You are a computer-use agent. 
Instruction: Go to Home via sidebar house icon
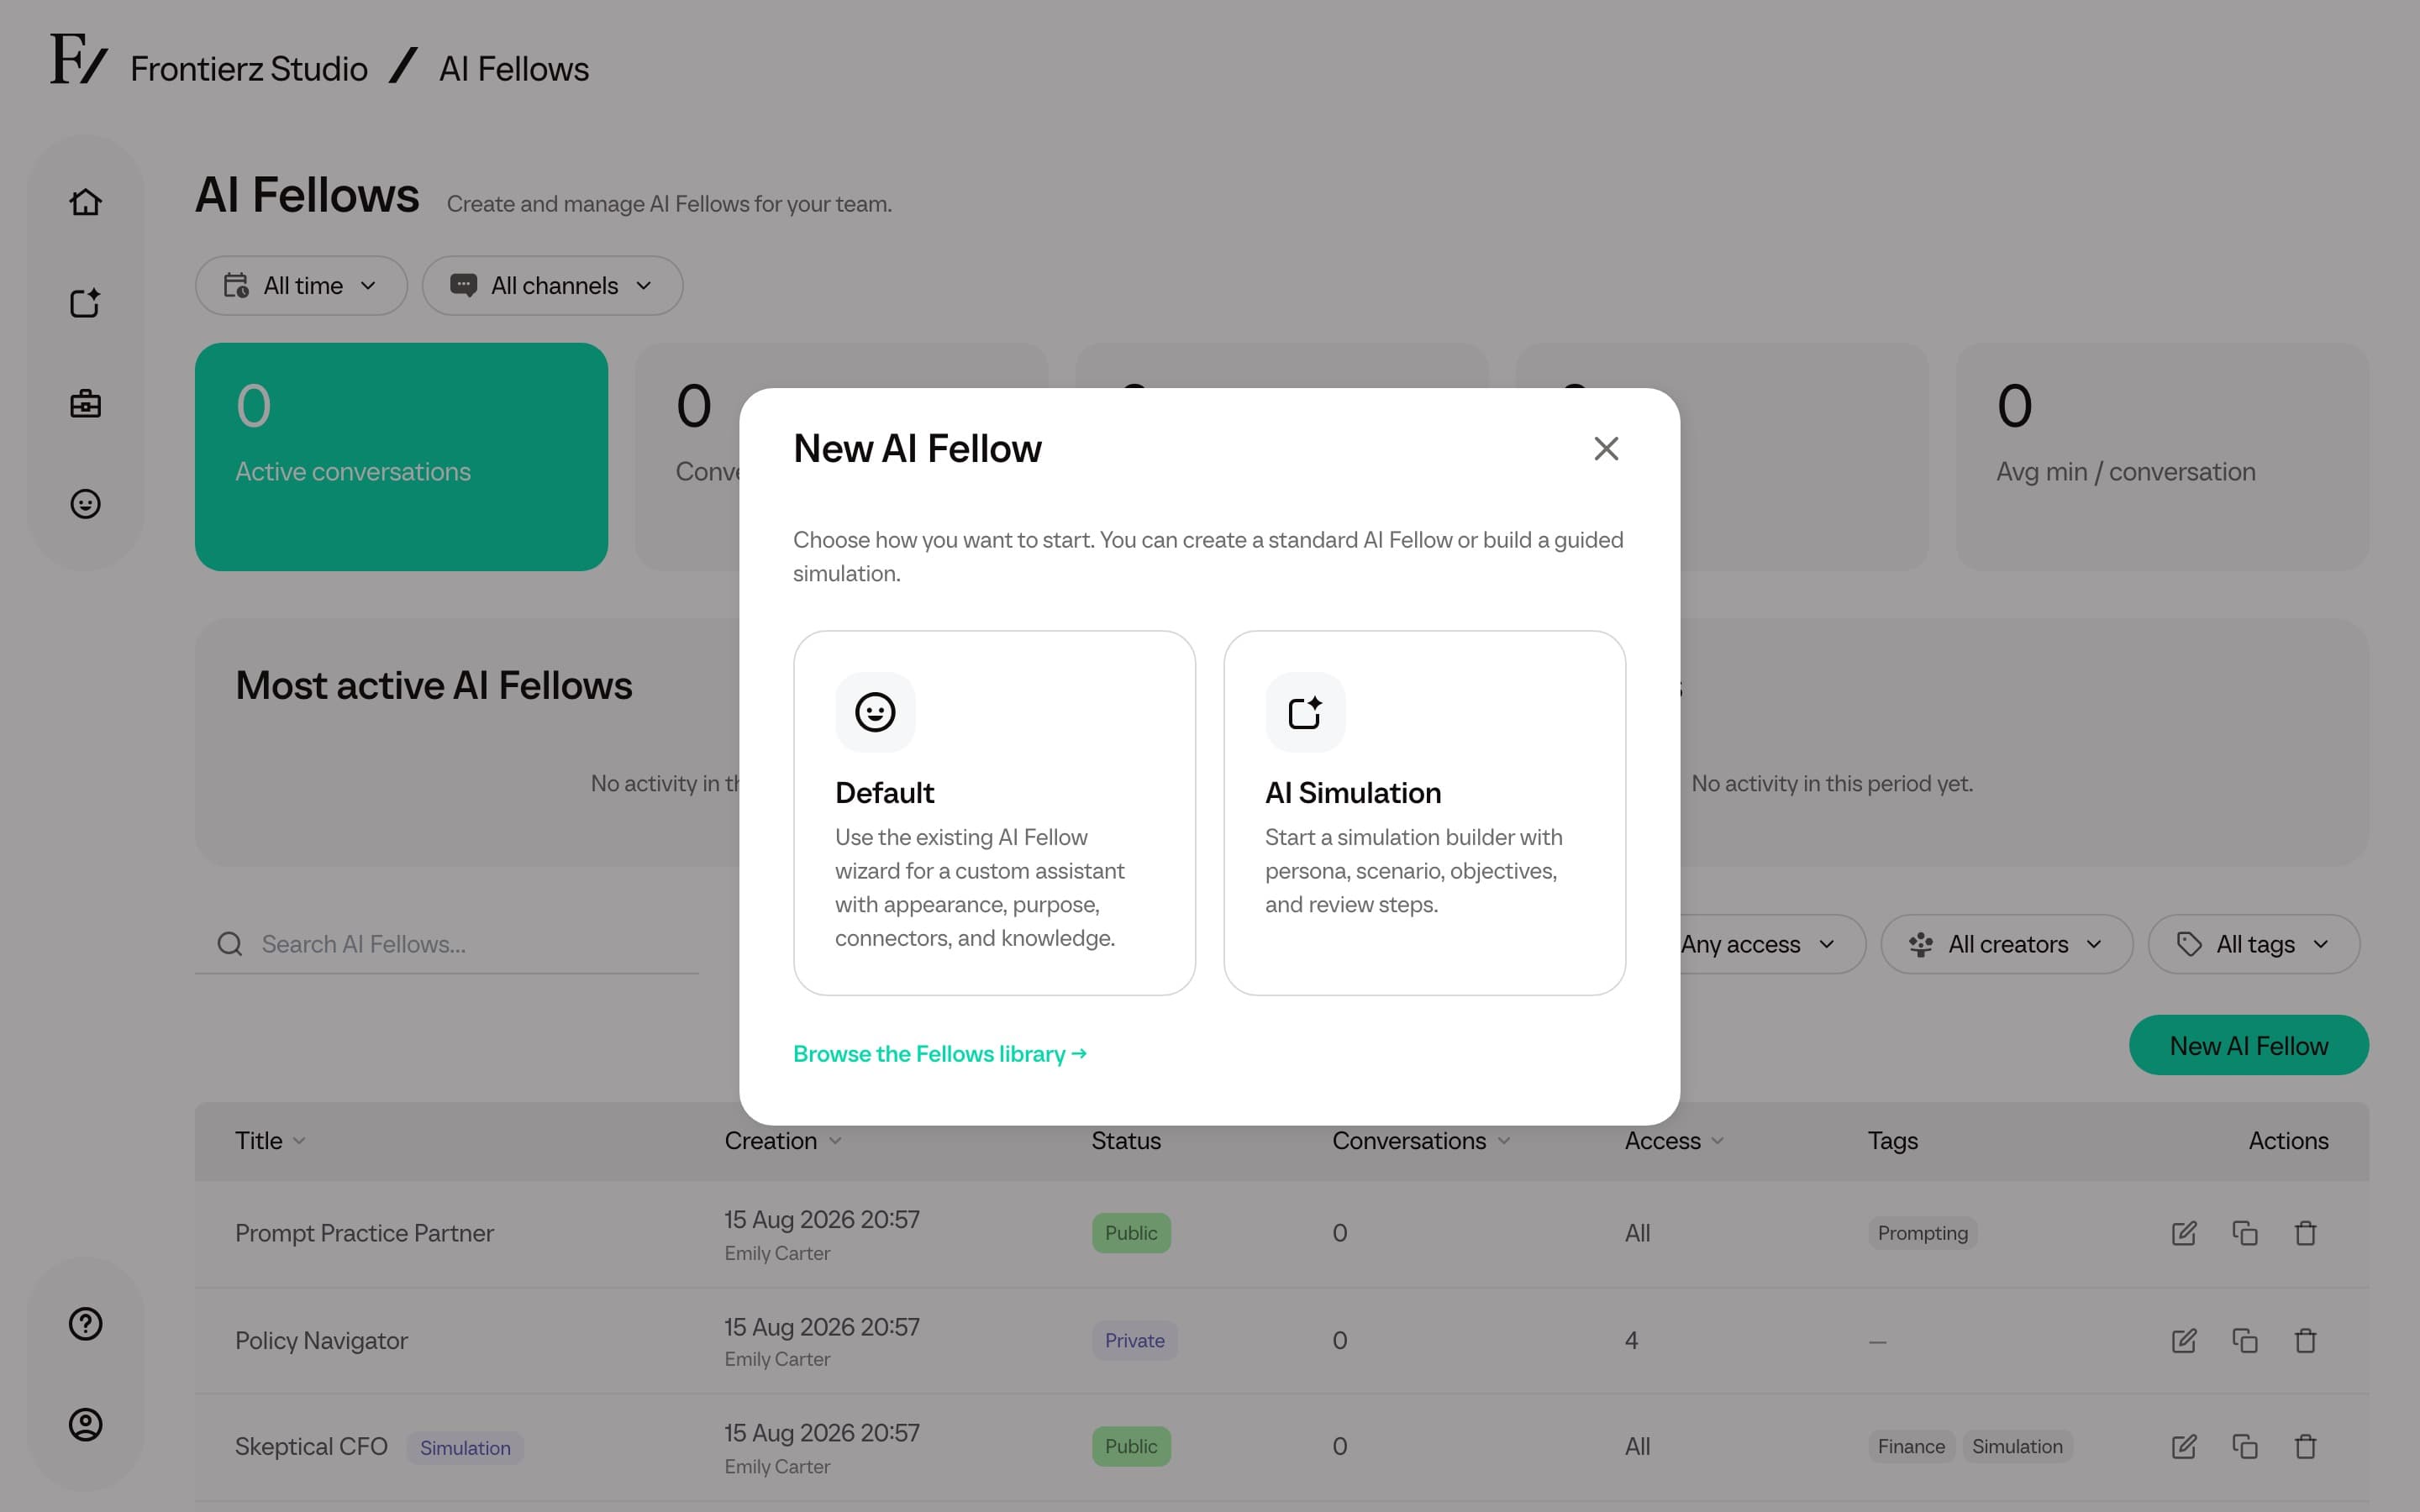click(86, 202)
